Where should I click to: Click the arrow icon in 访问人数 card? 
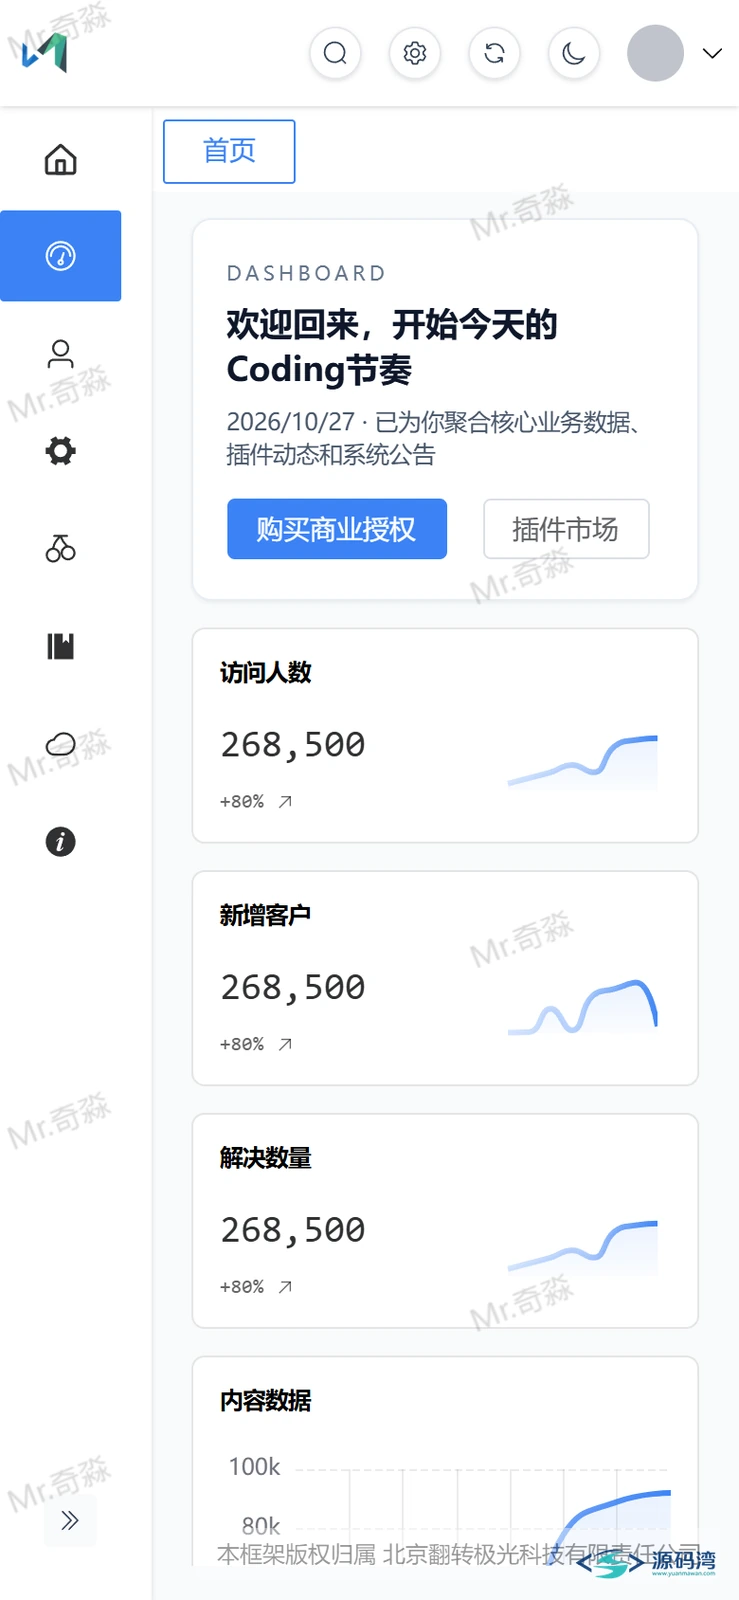click(285, 802)
